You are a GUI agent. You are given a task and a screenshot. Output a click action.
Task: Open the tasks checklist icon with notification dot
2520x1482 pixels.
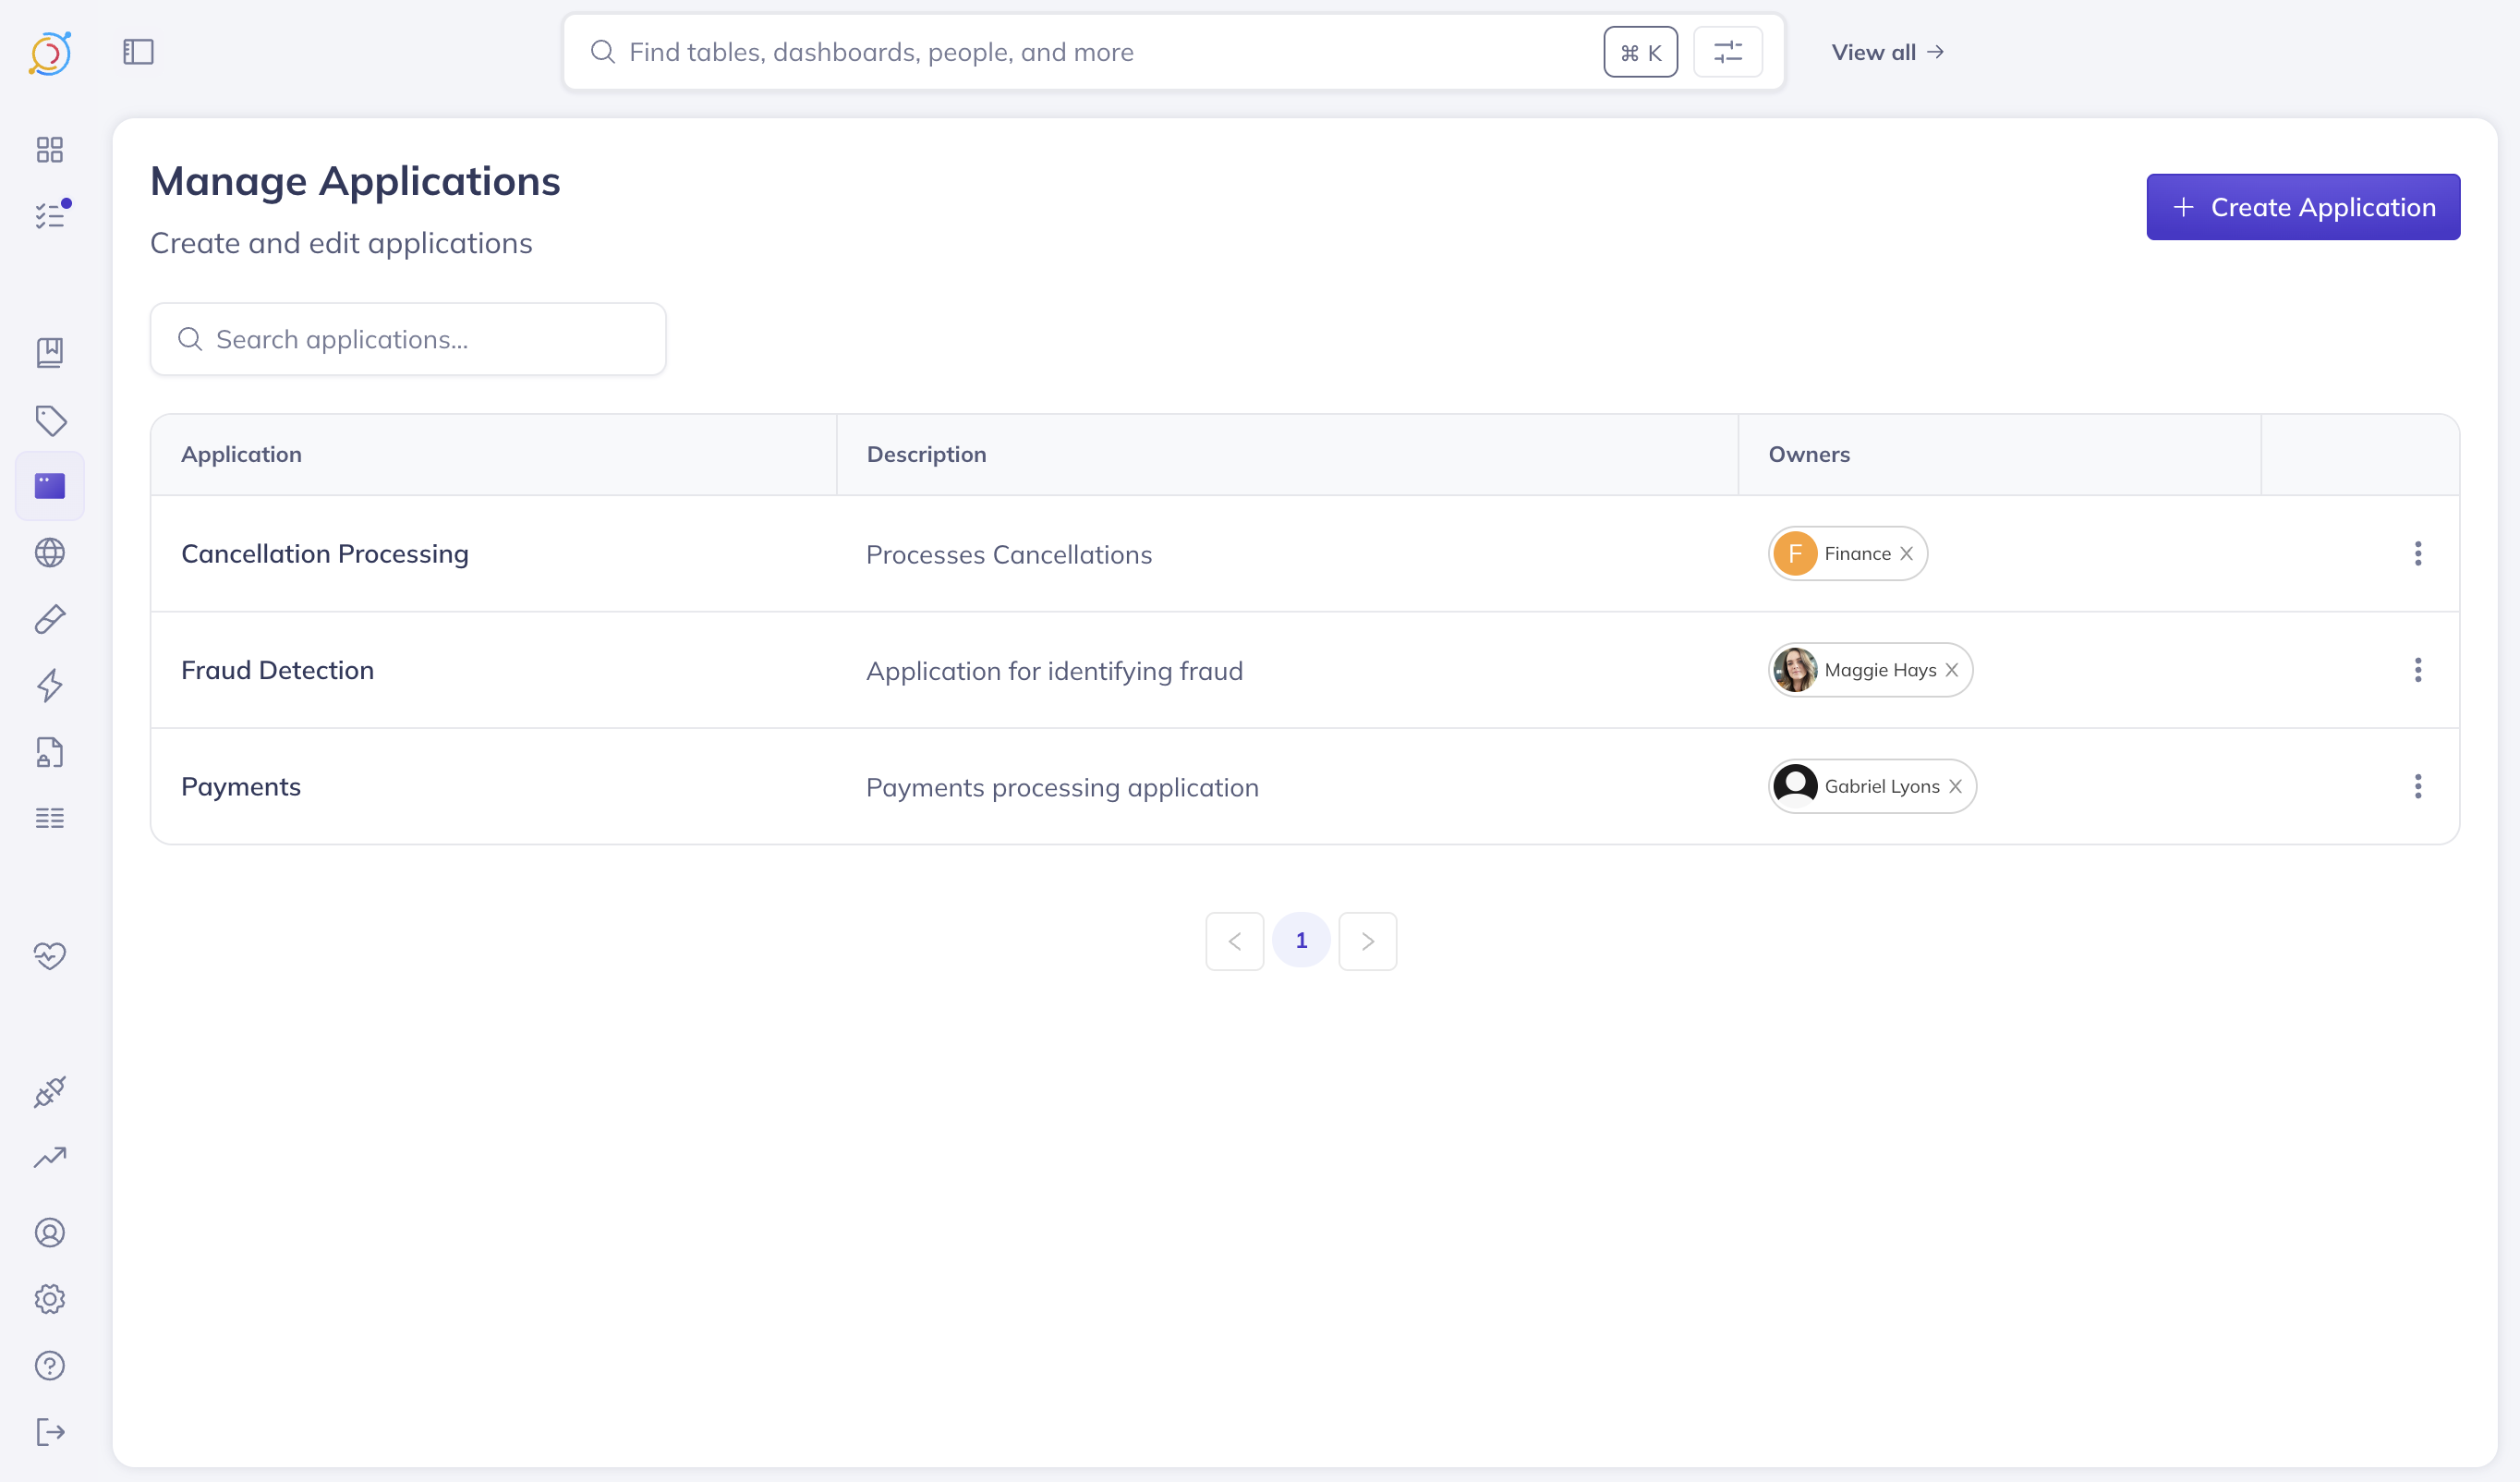click(x=49, y=216)
